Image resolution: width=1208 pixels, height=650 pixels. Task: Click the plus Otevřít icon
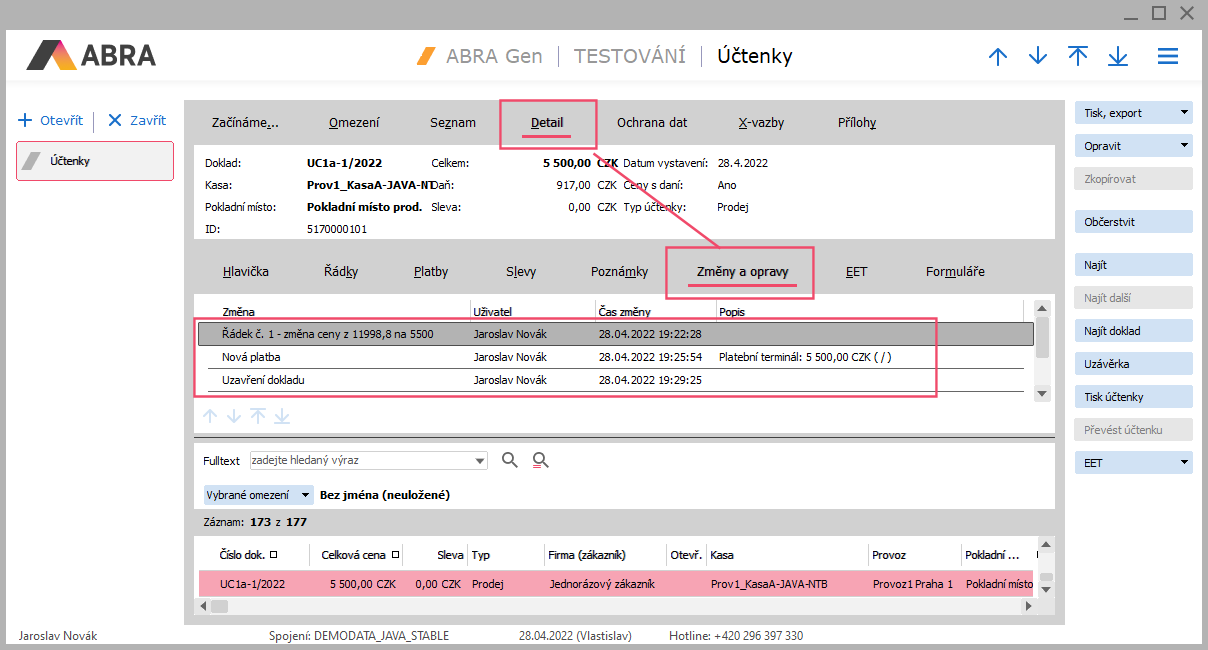coord(26,120)
